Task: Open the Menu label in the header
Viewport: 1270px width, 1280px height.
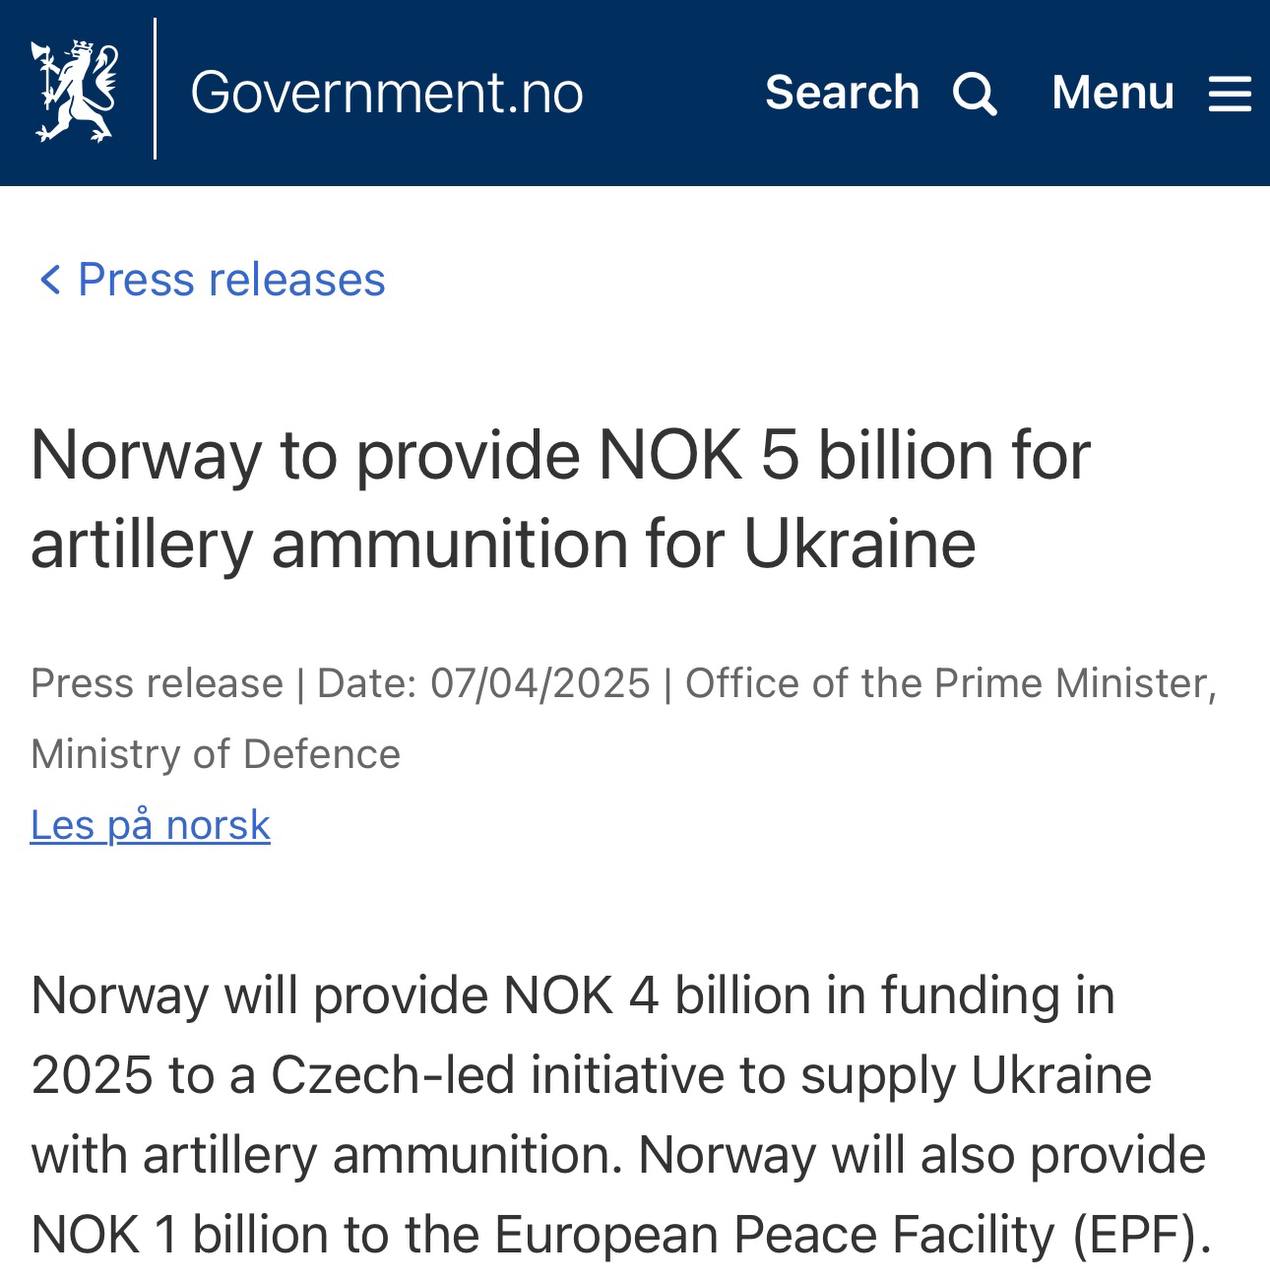Action: click(1112, 93)
